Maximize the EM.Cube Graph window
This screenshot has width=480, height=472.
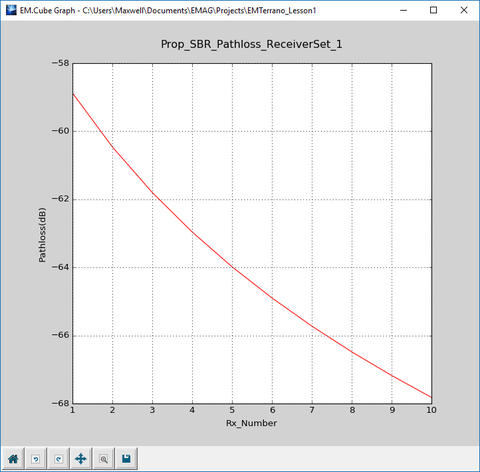coord(433,10)
